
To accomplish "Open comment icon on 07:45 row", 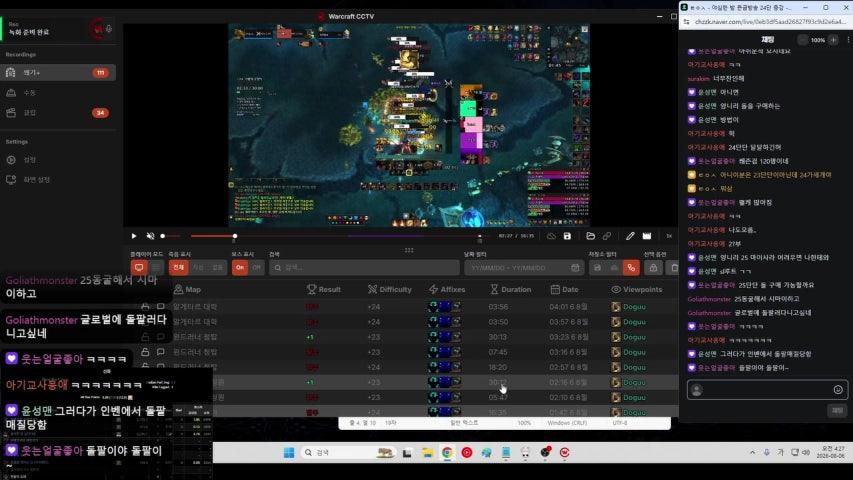I will pos(160,352).
